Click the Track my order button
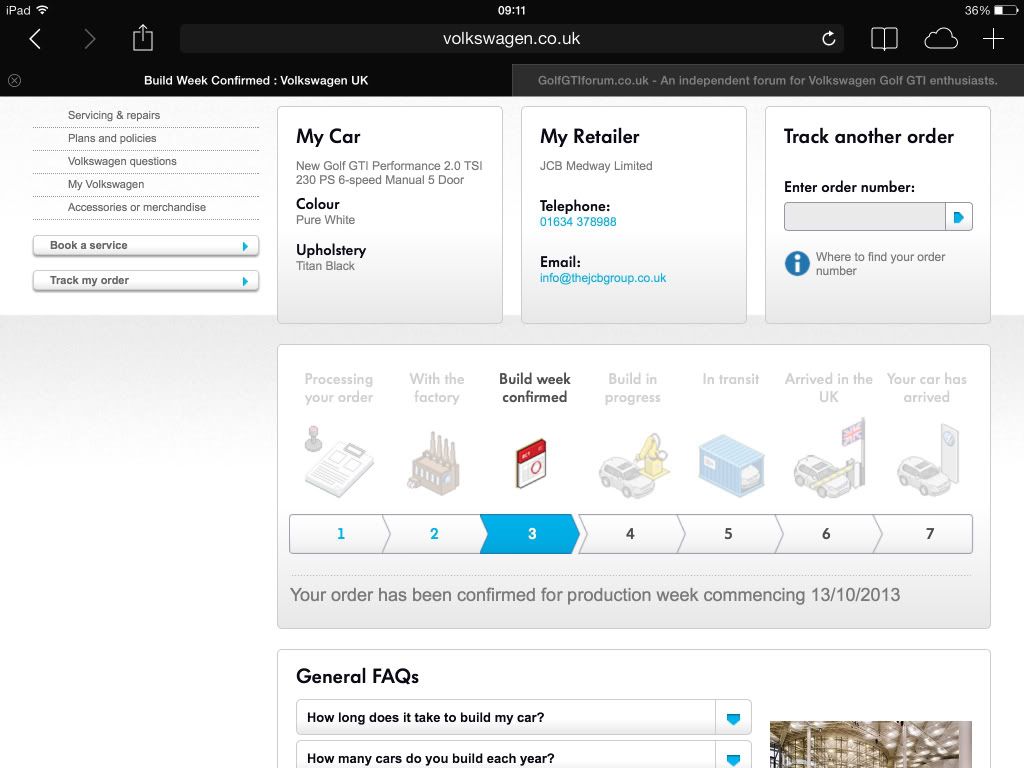 (x=146, y=281)
